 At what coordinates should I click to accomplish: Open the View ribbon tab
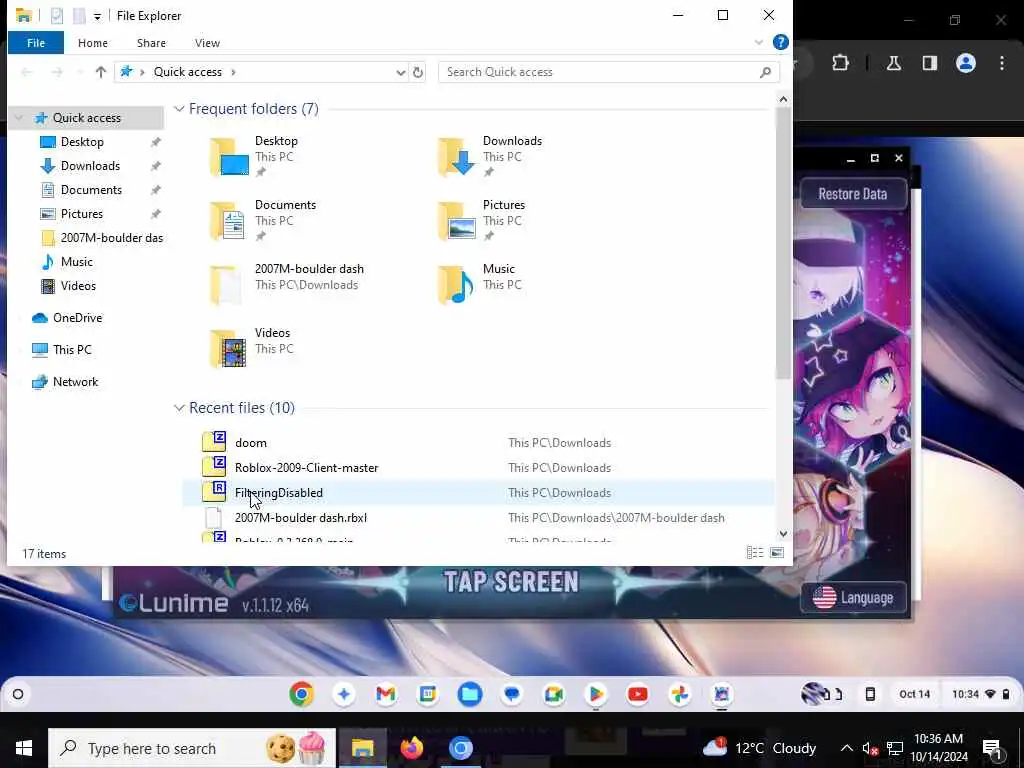click(x=207, y=43)
